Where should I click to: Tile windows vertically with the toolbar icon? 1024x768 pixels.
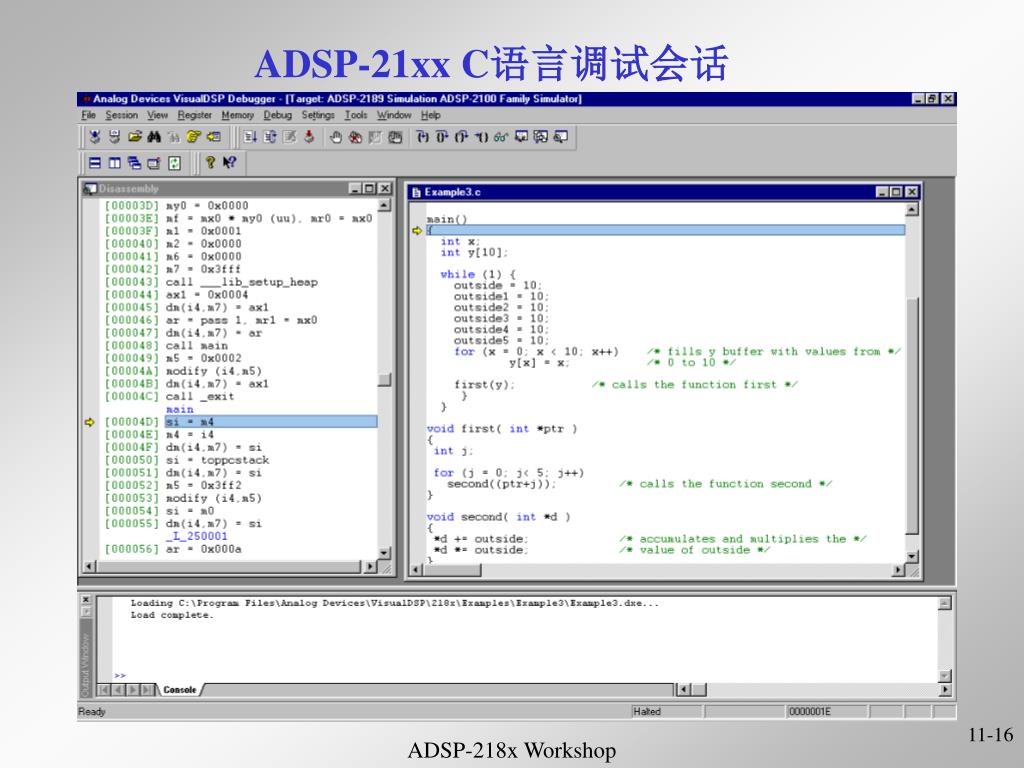pos(114,163)
